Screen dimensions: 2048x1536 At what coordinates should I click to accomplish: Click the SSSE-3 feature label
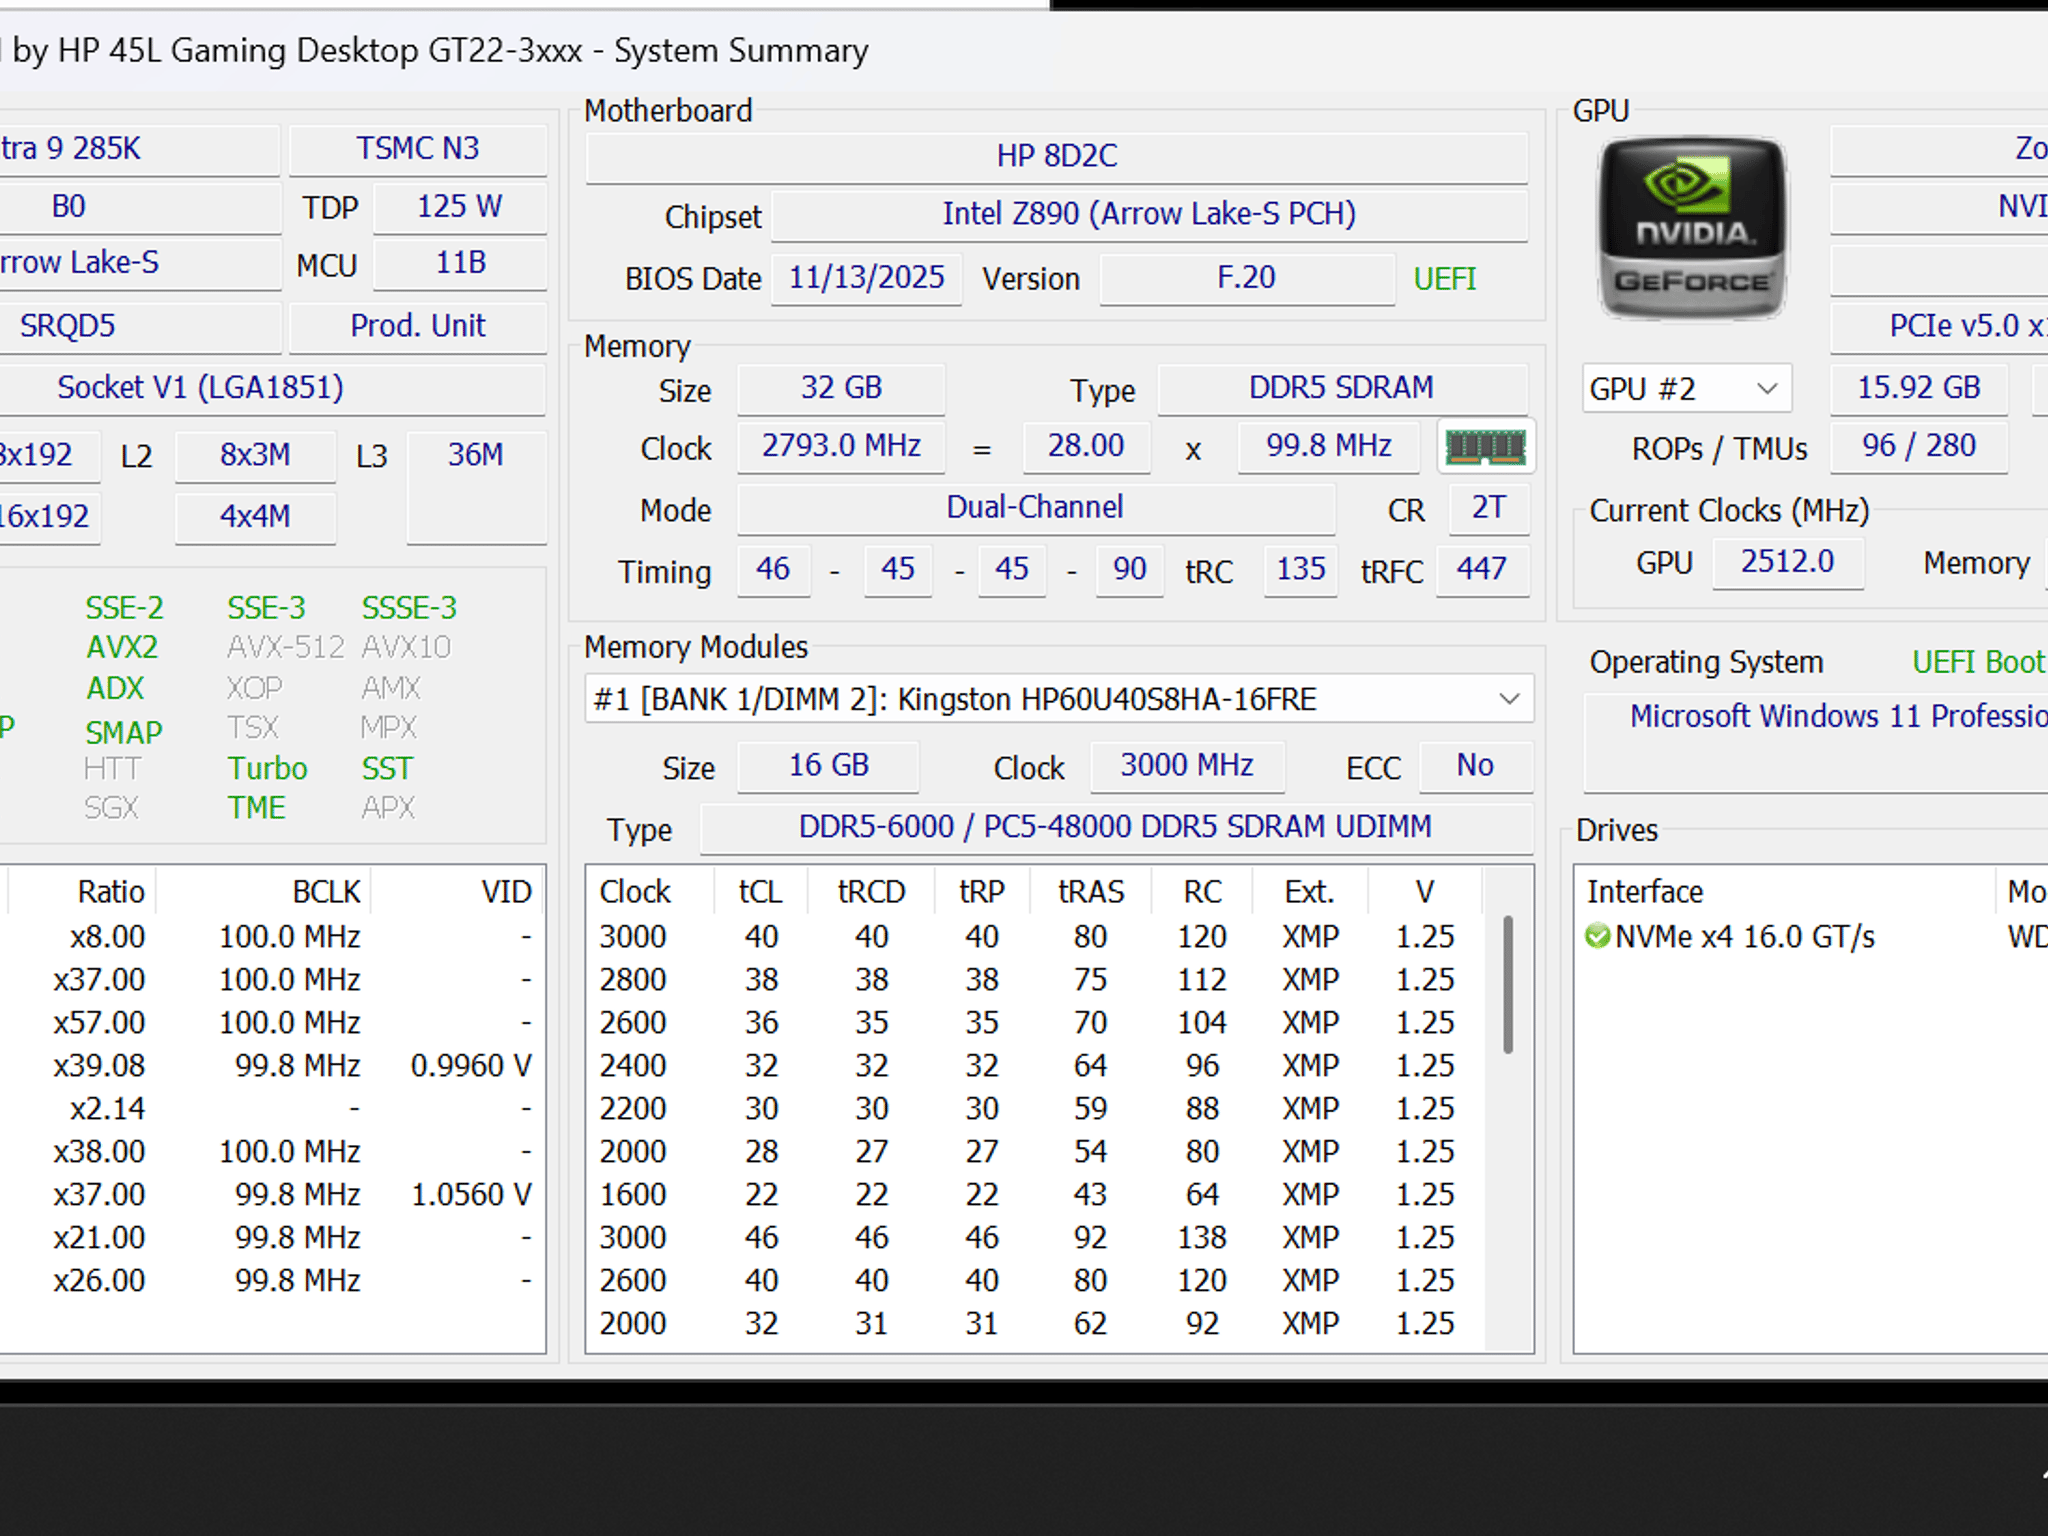(409, 608)
